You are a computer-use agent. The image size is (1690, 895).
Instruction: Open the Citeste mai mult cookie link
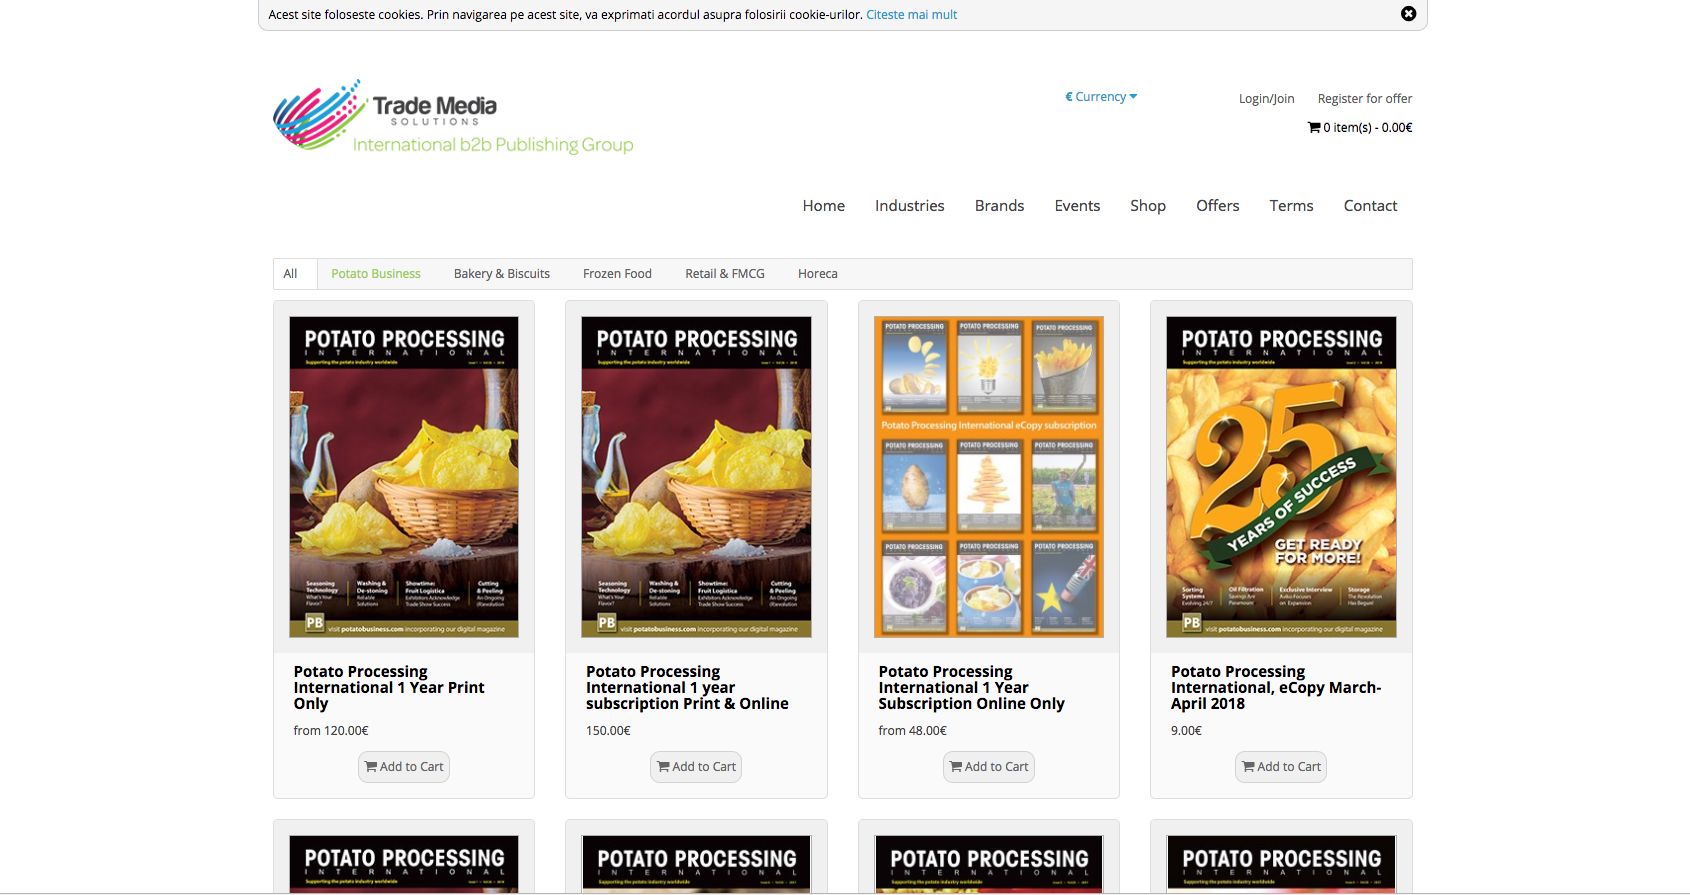click(912, 15)
